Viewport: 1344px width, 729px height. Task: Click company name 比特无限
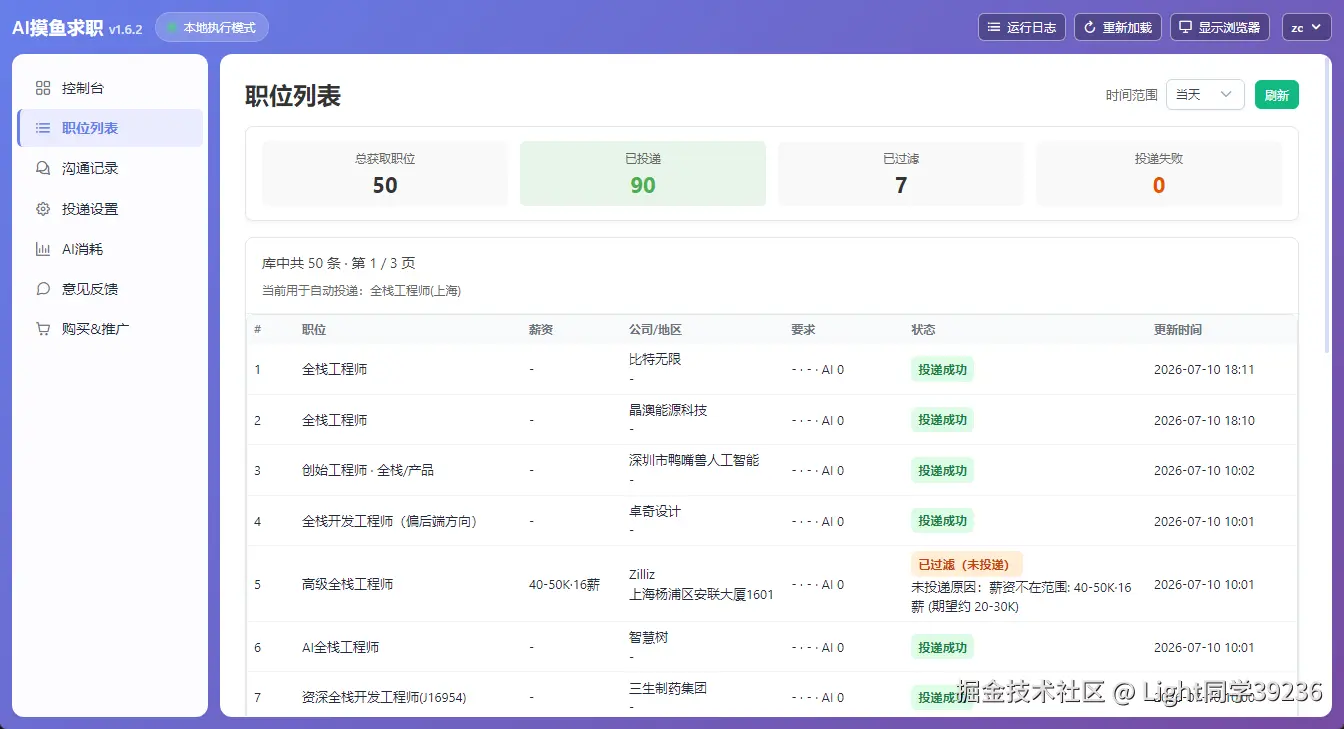(655, 359)
